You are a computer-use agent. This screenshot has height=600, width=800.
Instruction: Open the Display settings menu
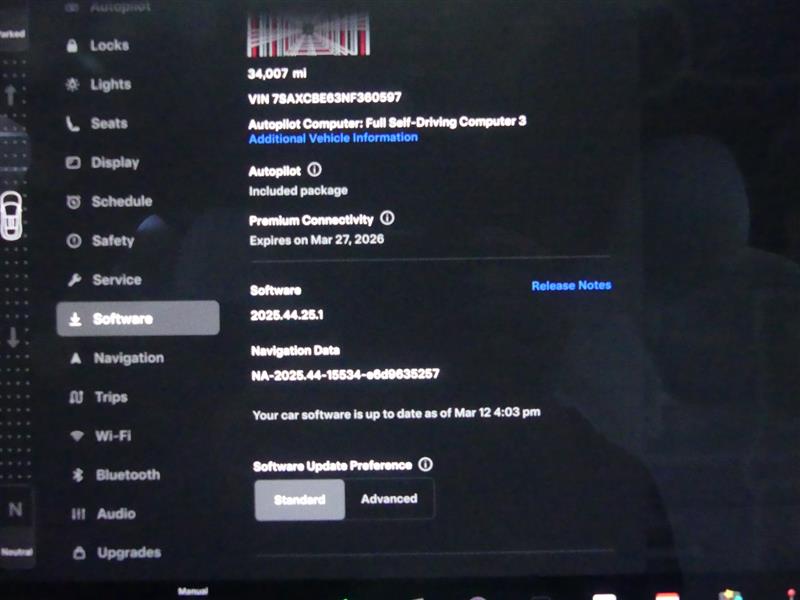114,163
